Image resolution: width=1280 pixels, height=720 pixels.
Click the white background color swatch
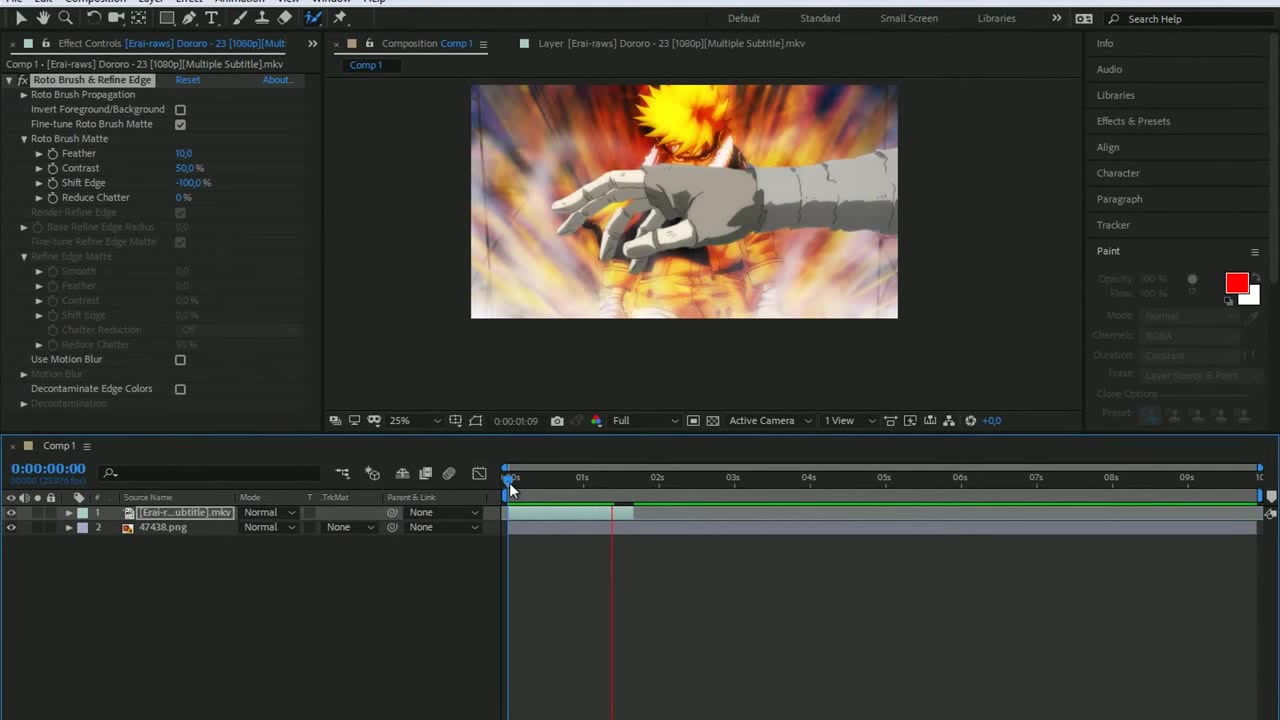(x=1251, y=297)
